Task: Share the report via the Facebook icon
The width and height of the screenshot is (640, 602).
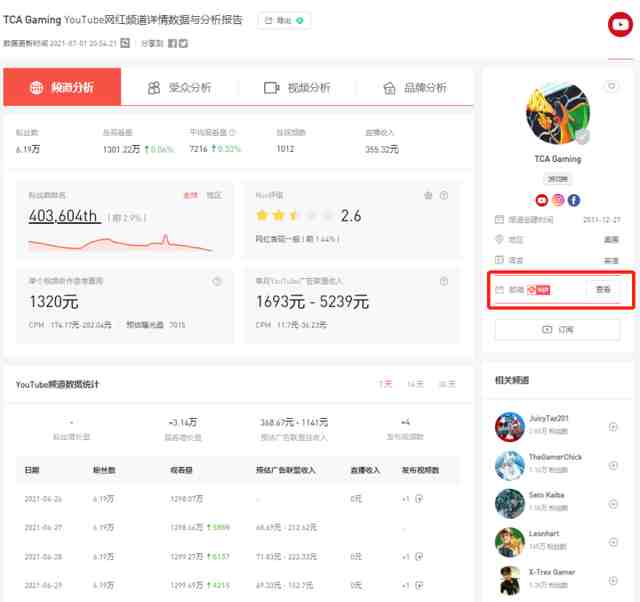Action: click(x=173, y=43)
